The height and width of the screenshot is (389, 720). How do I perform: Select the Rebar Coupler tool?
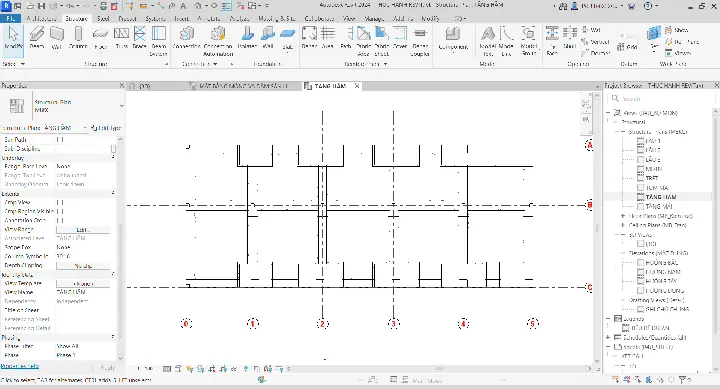[420, 40]
